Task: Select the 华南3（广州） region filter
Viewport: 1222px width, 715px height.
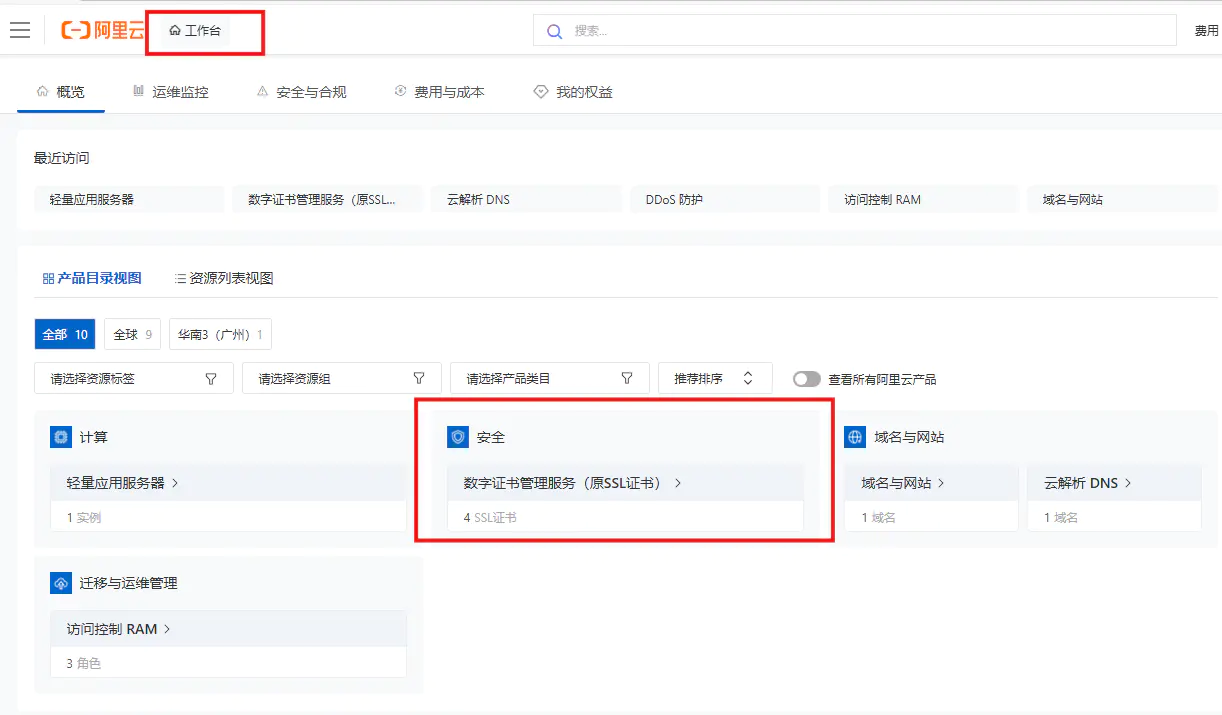Action: click(220, 334)
